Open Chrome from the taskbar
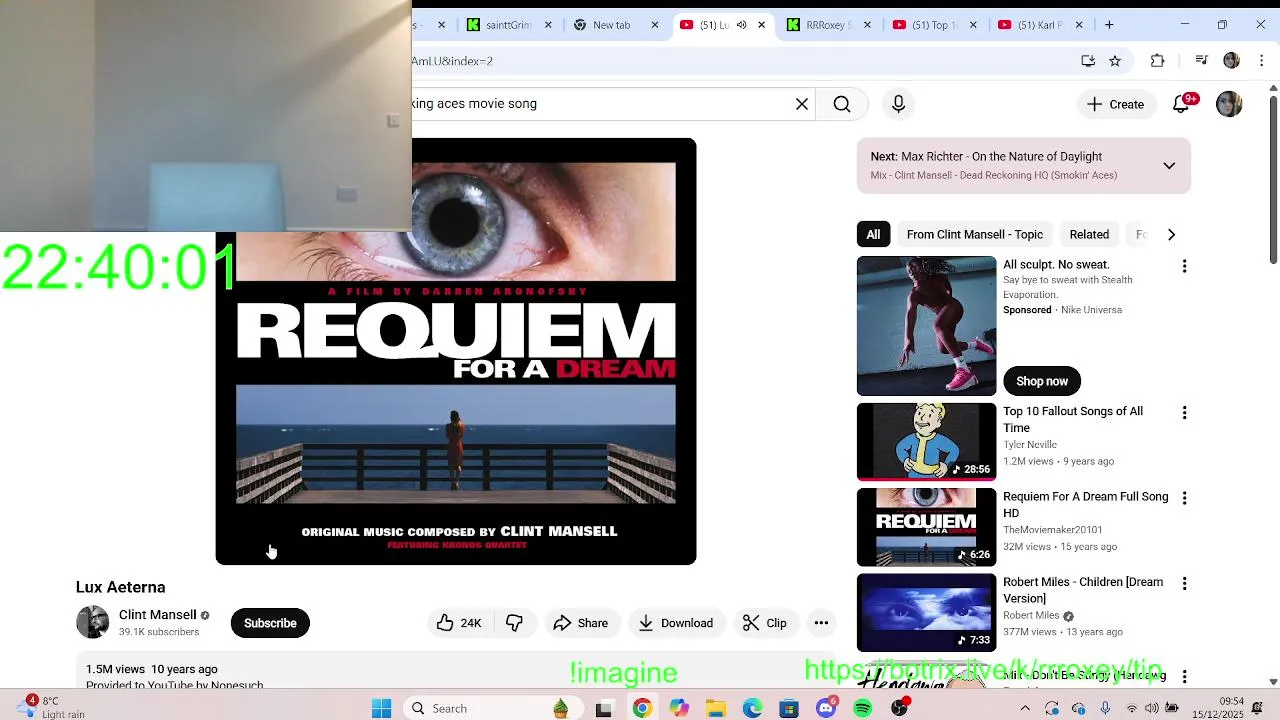Screen dimensions: 1280x720 [x=642, y=708]
